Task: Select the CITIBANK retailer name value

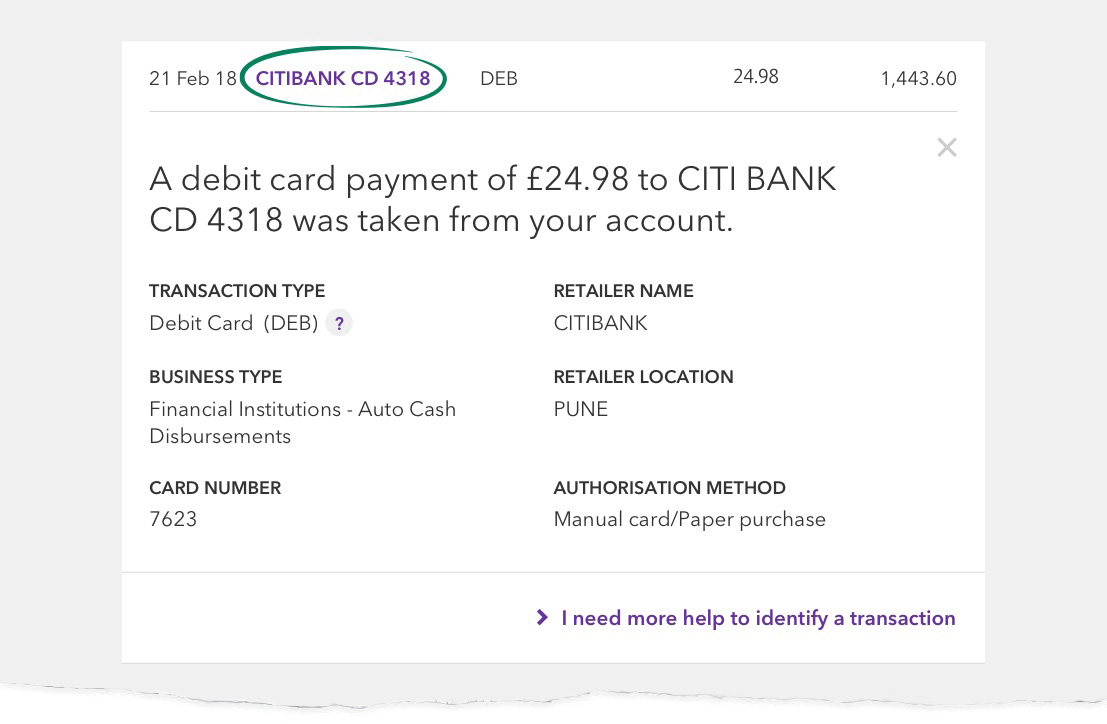Action: [x=601, y=323]
